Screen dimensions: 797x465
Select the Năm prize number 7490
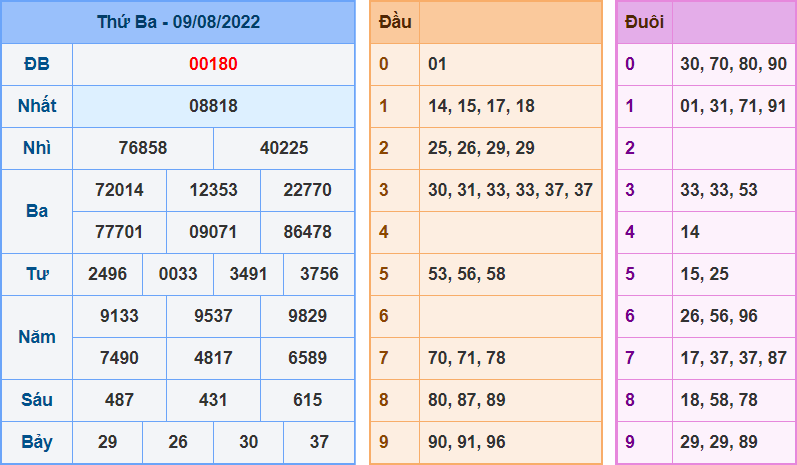tap(119, 358)
